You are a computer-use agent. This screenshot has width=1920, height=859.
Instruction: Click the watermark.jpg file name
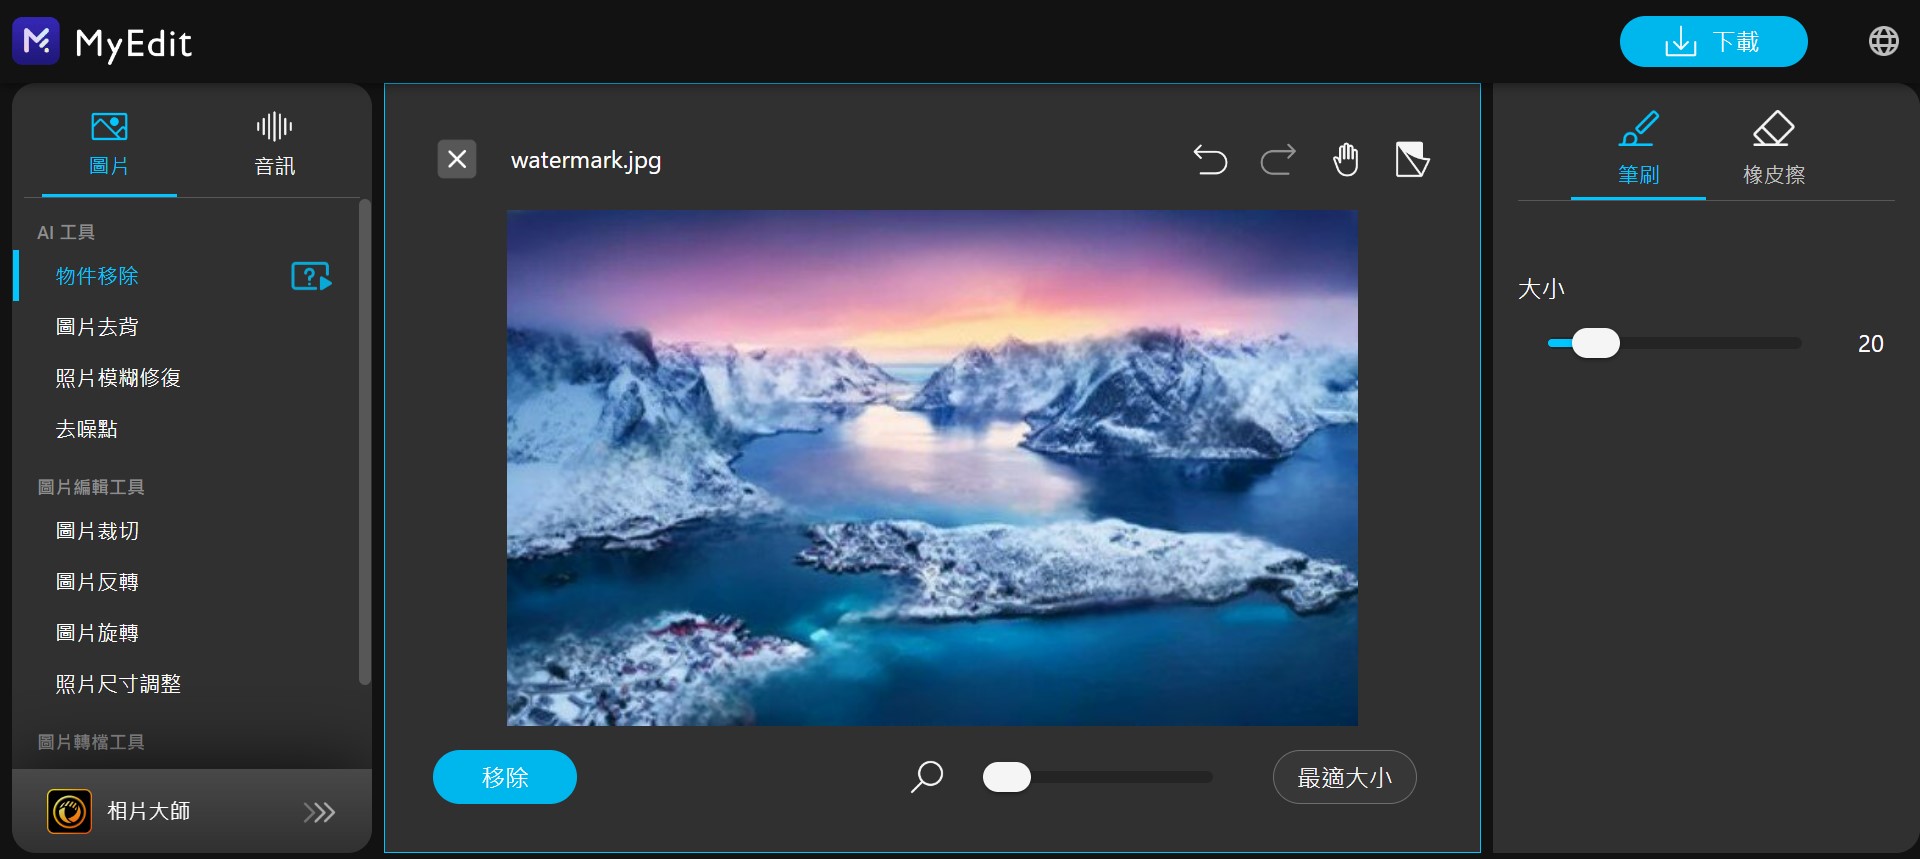coord(586,160)
